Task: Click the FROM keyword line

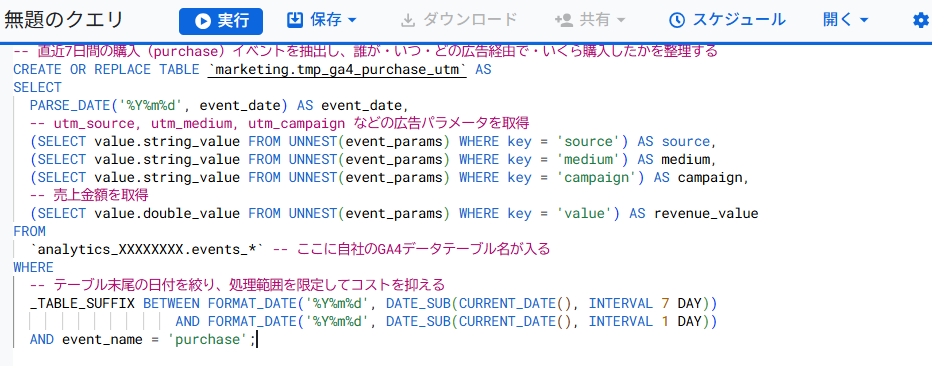Action: [29, 231]
